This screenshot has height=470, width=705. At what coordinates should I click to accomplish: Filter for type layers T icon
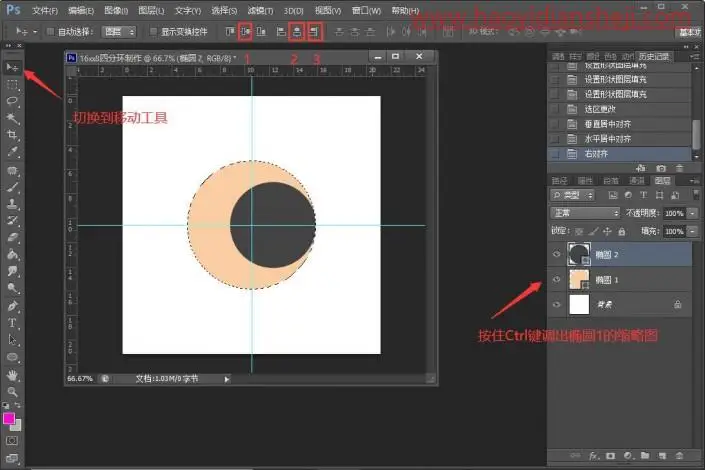point(643,195)
